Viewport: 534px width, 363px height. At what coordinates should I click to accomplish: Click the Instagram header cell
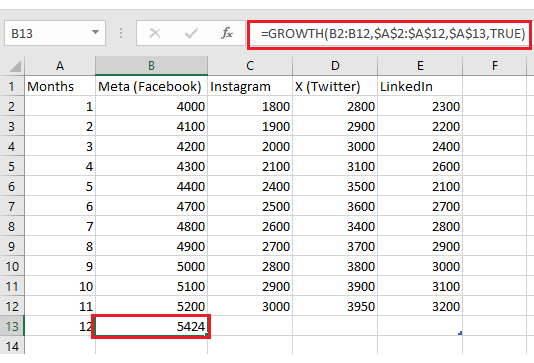coord(250,86)
